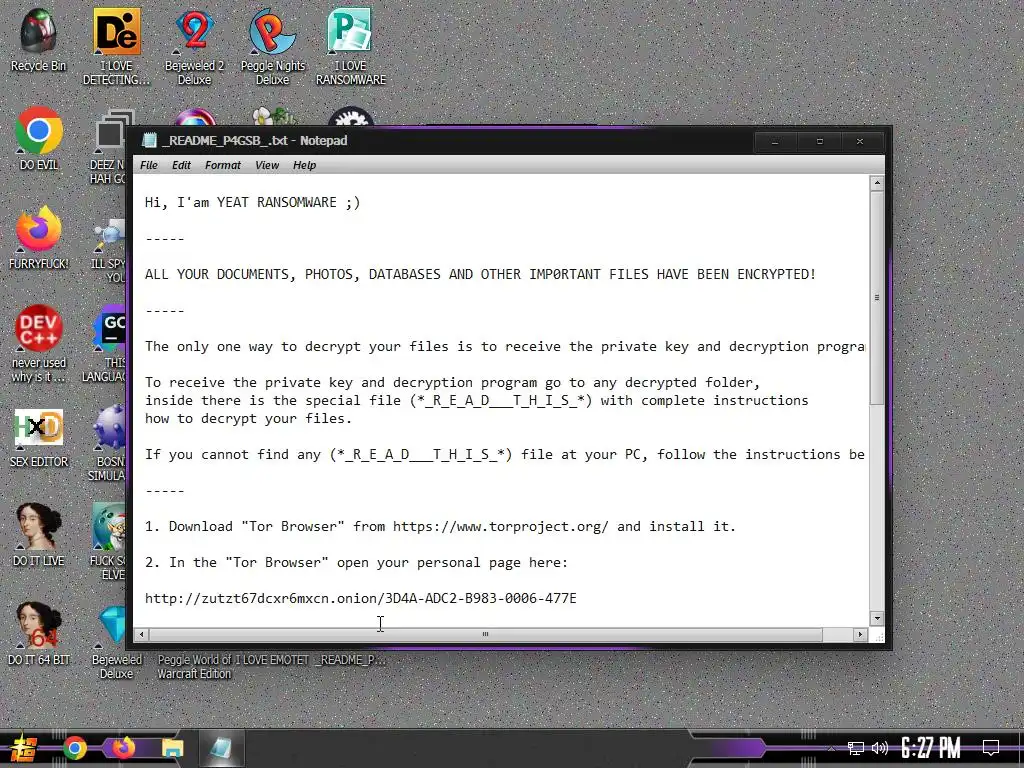The width and height of the screenshot is (1024, 768).
Task: Click the 'ALL YOUR DOCUMENTS' text line
Action: point(480,274)
